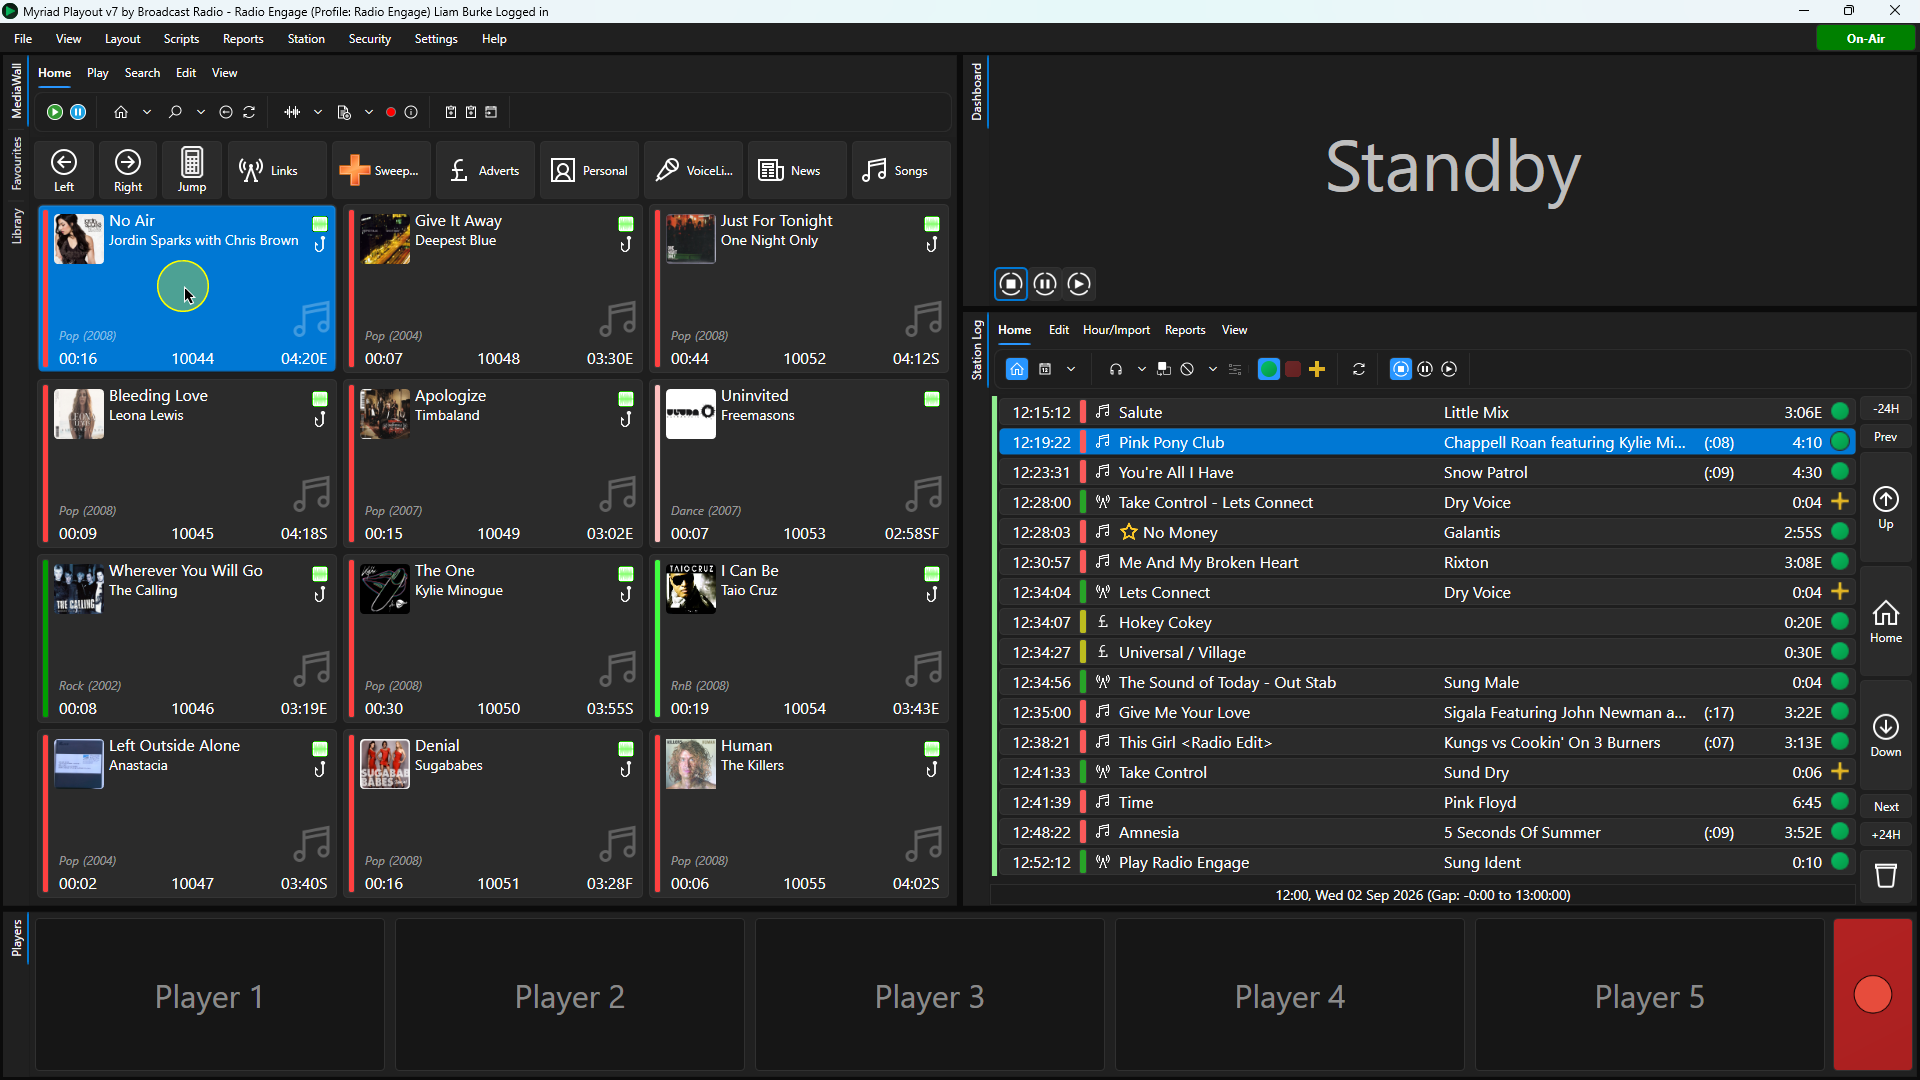Open the VoiceLinks microphone category
The height and width of the screenshot is (1080, 1920).
coord(694,170)
